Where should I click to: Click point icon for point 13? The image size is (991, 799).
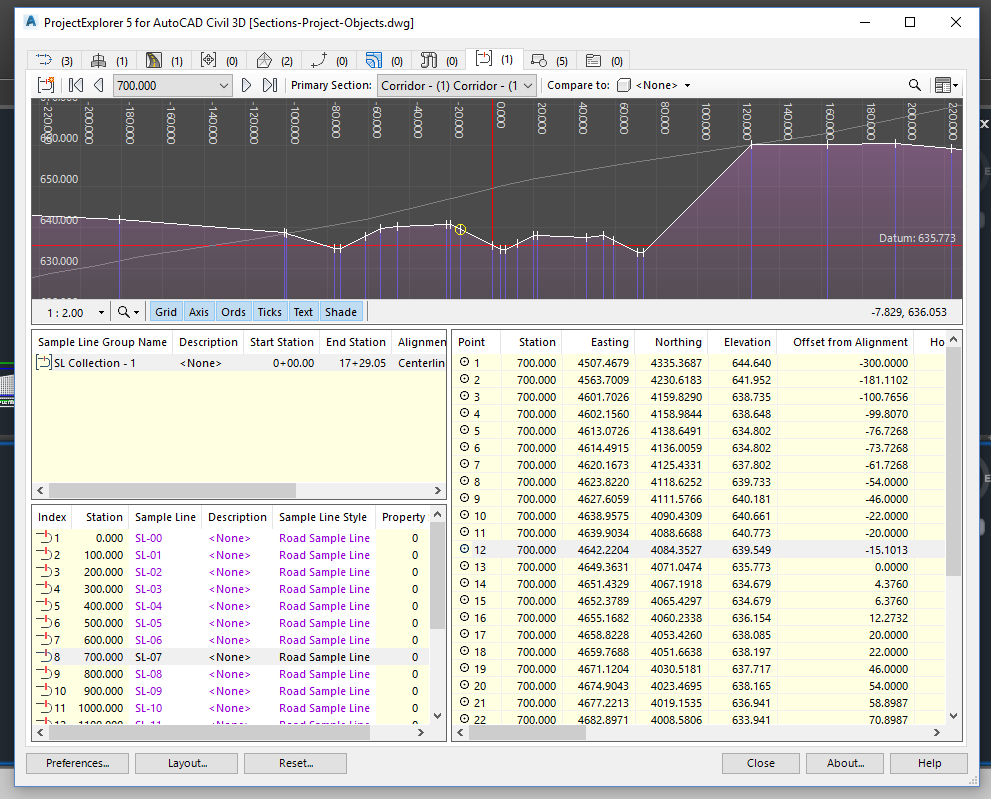tap(465, 566)
